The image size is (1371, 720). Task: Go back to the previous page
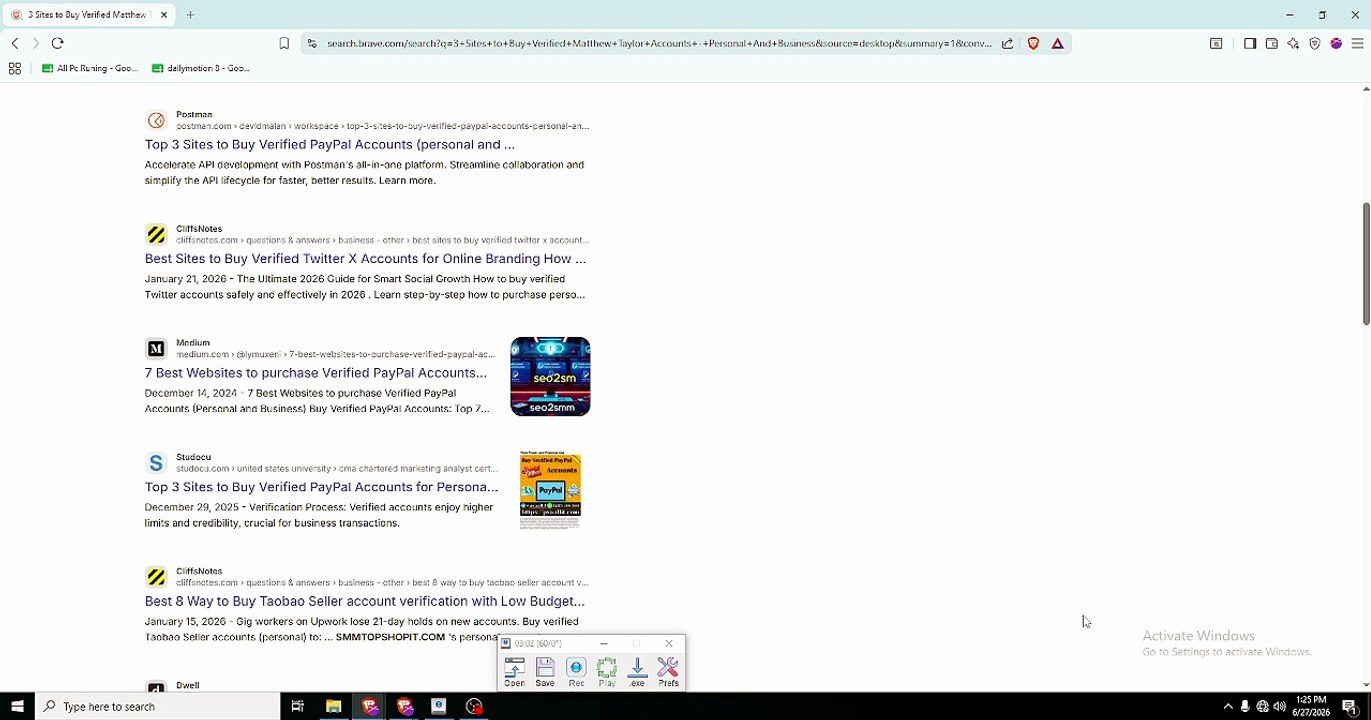click(x=15, y=43)
